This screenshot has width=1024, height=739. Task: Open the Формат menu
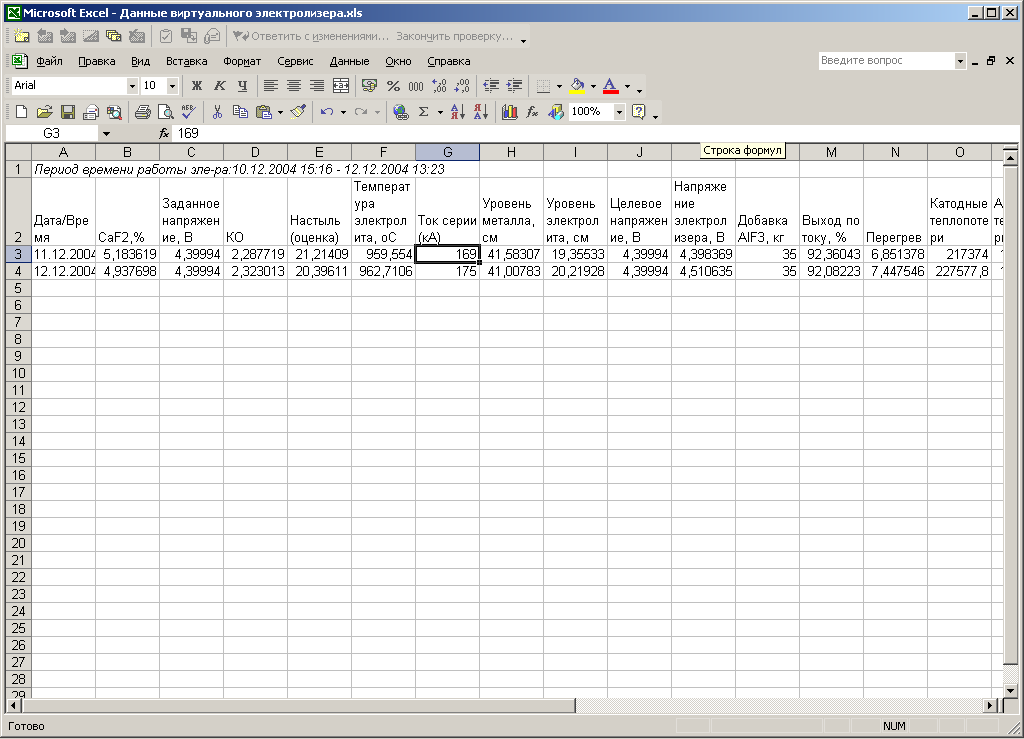[242, 61]
